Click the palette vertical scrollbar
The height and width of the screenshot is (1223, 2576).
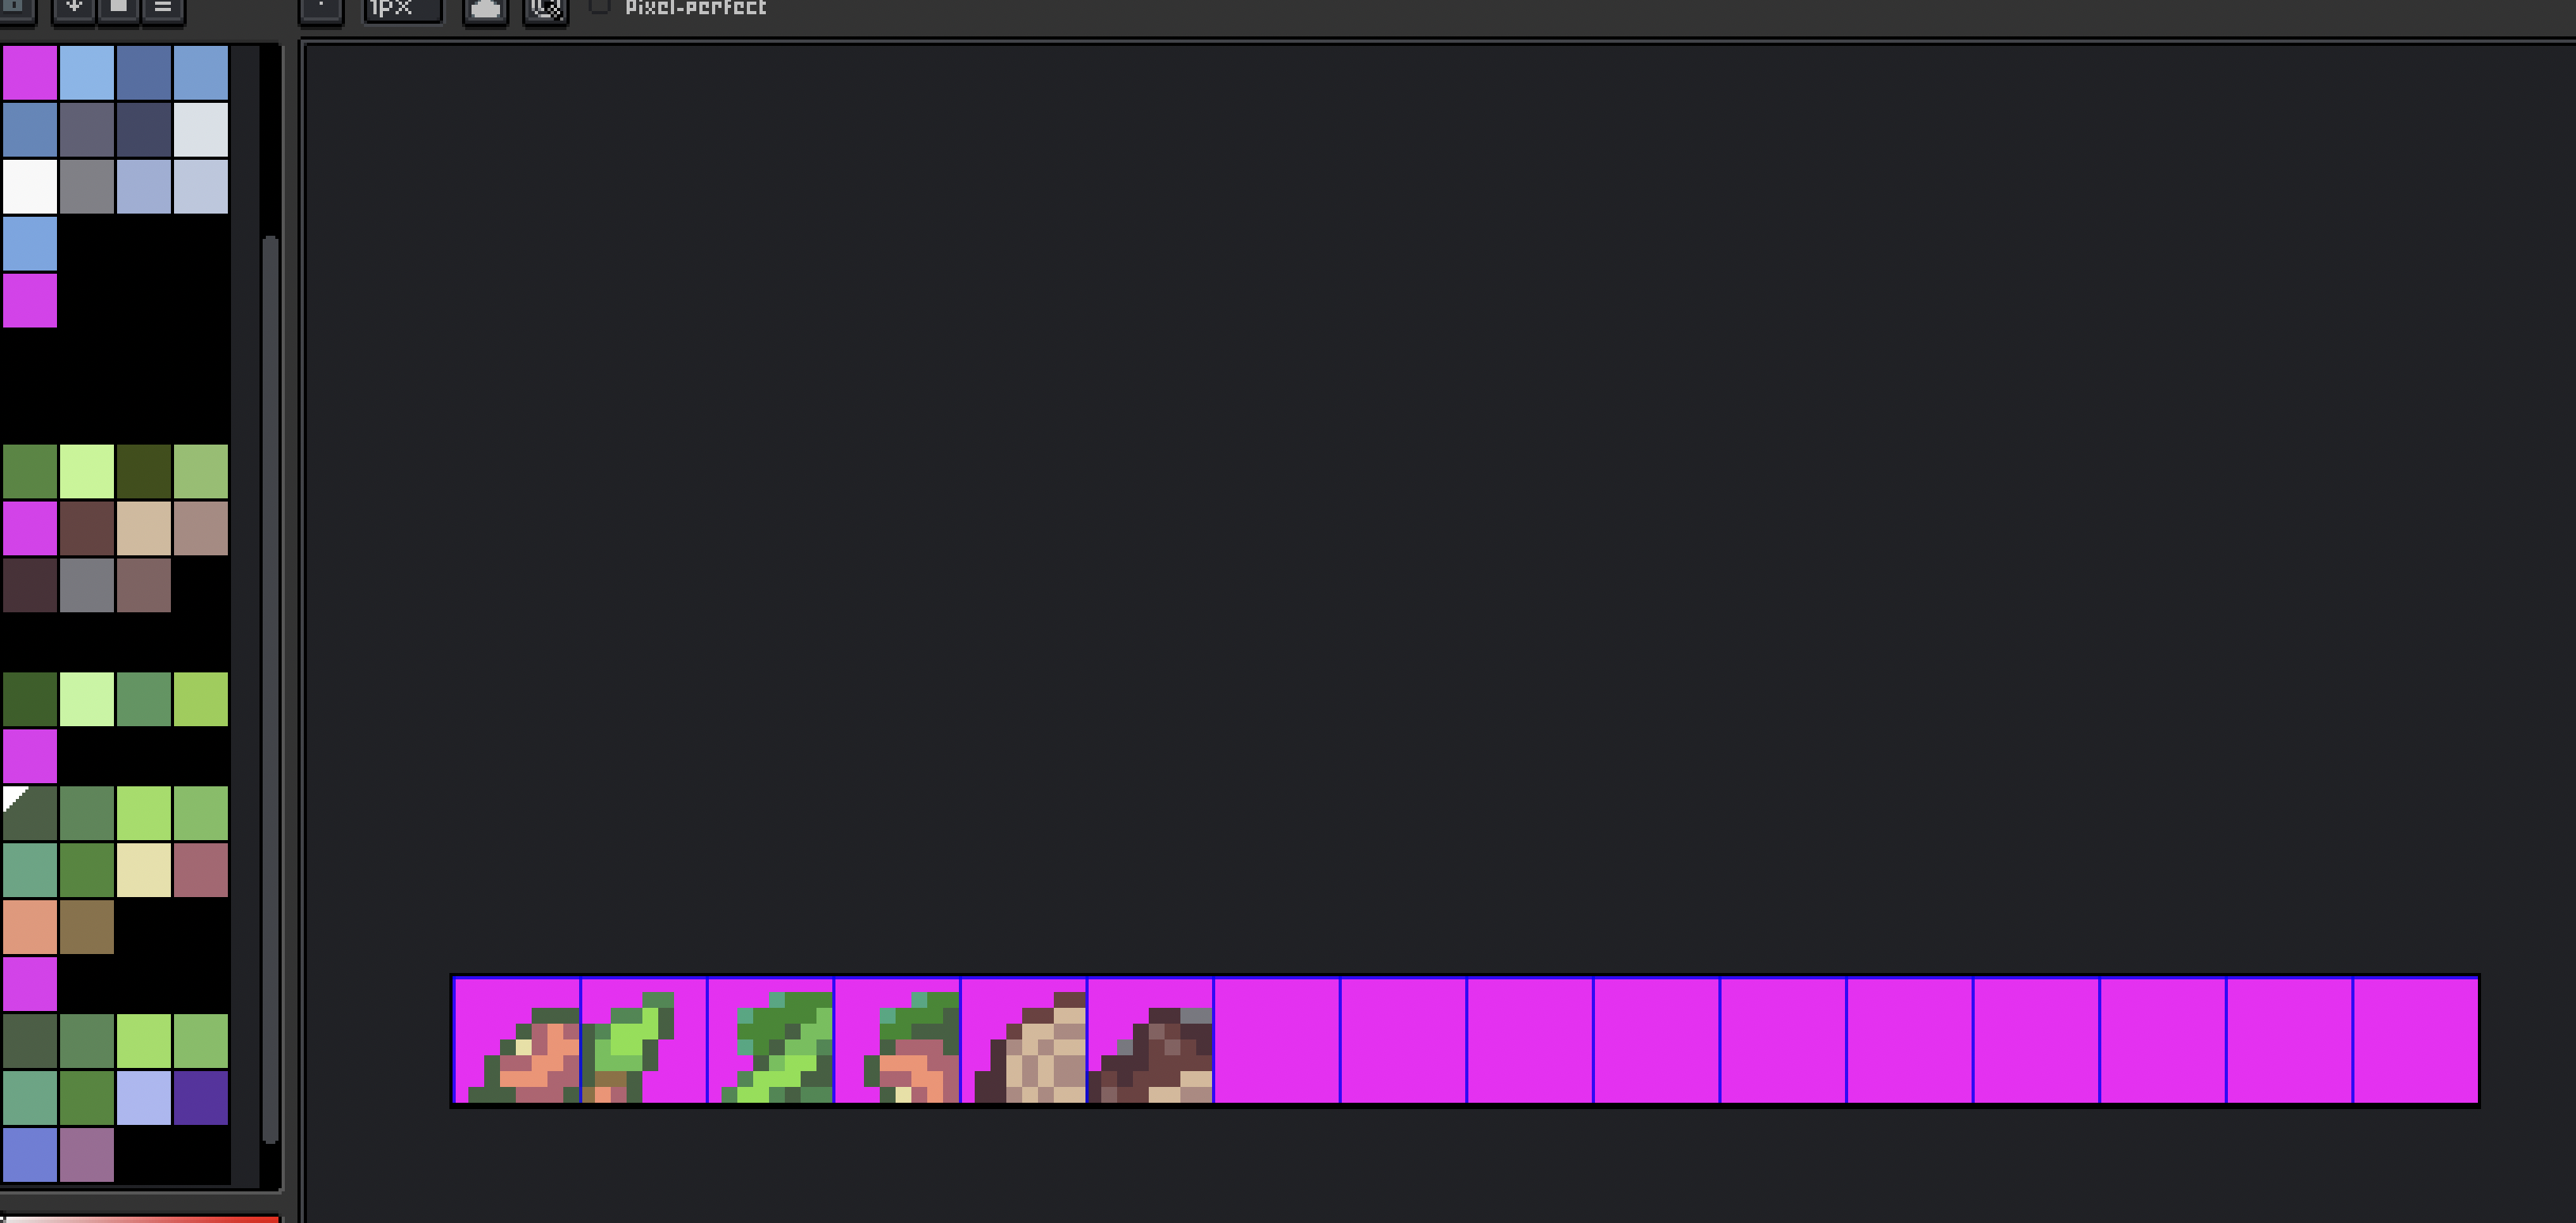pyautogui.click(x=270, y=690)
